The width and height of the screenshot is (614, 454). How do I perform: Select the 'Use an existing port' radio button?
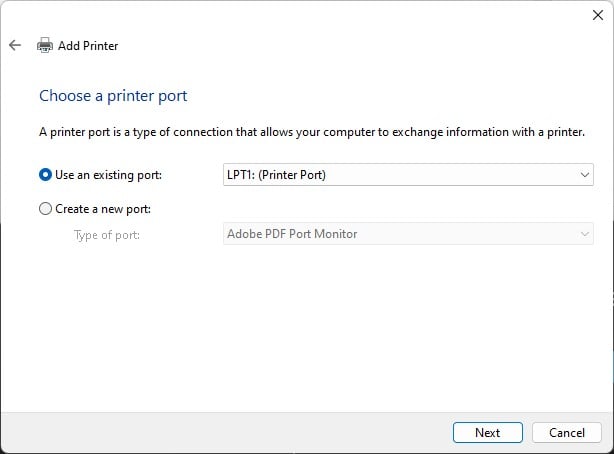[45, 175]
